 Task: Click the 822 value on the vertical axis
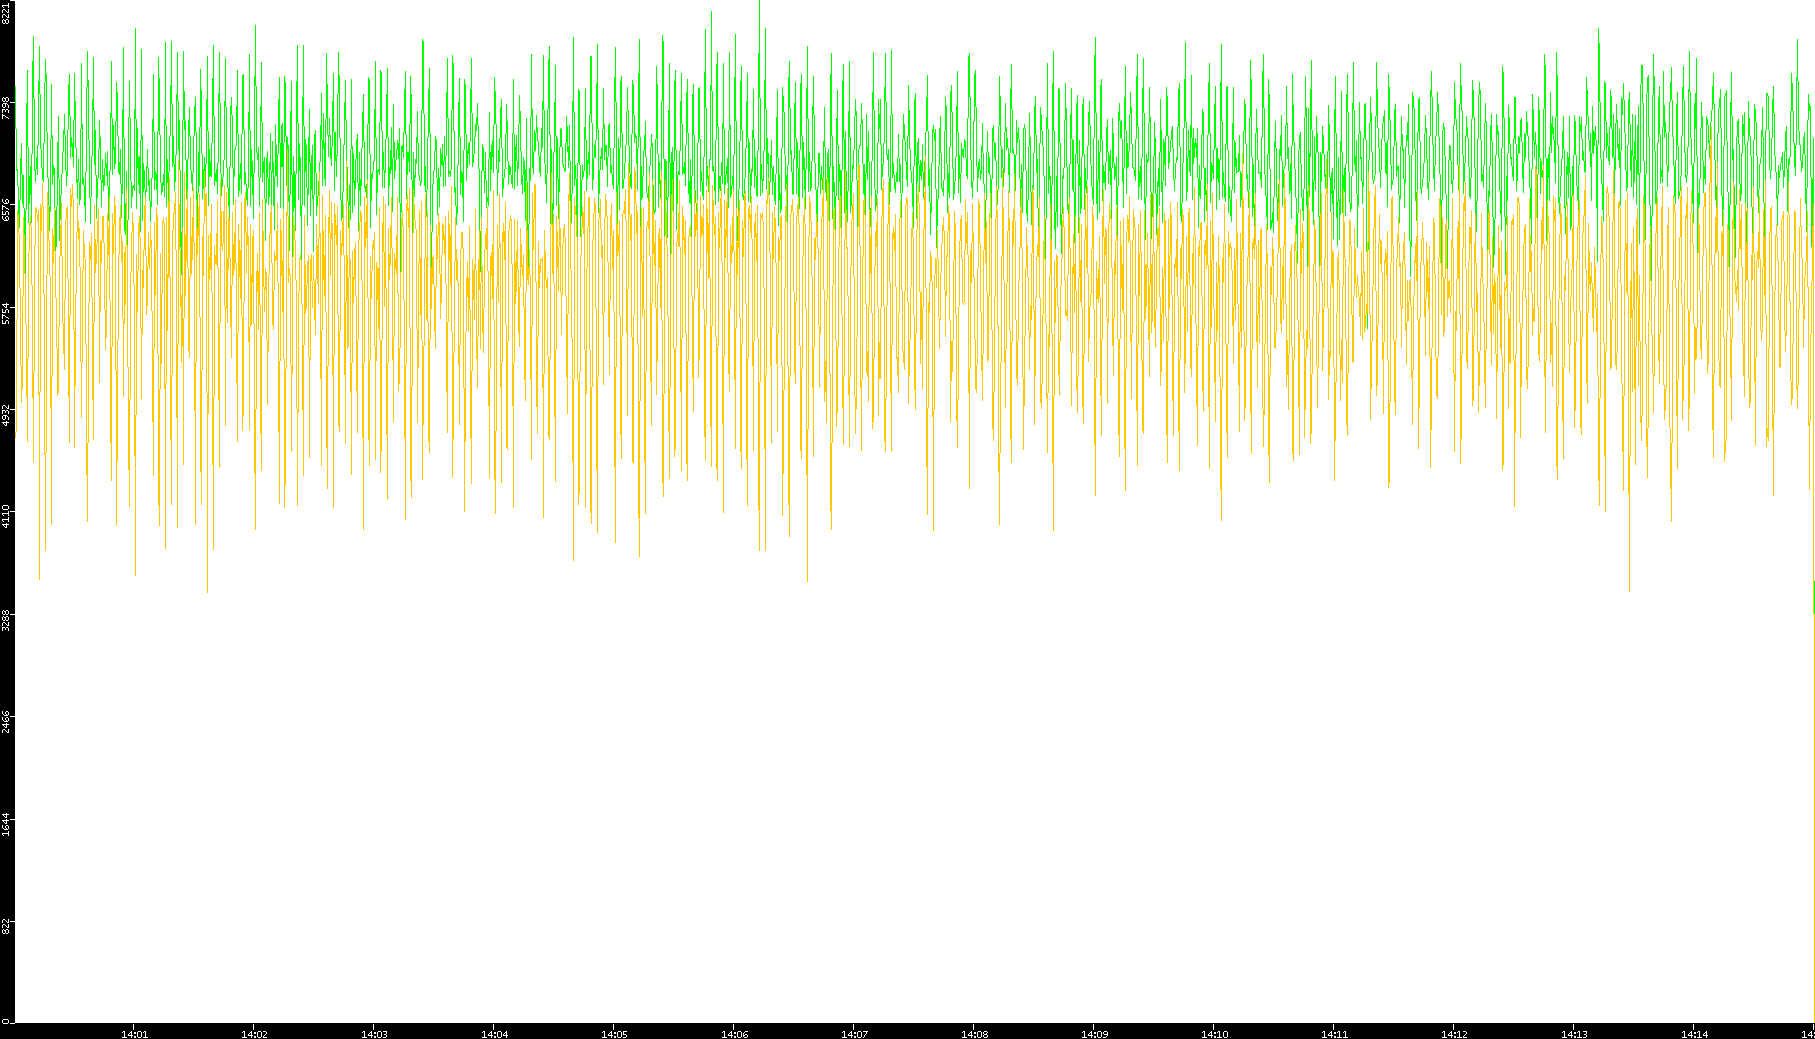click(7, 927)
